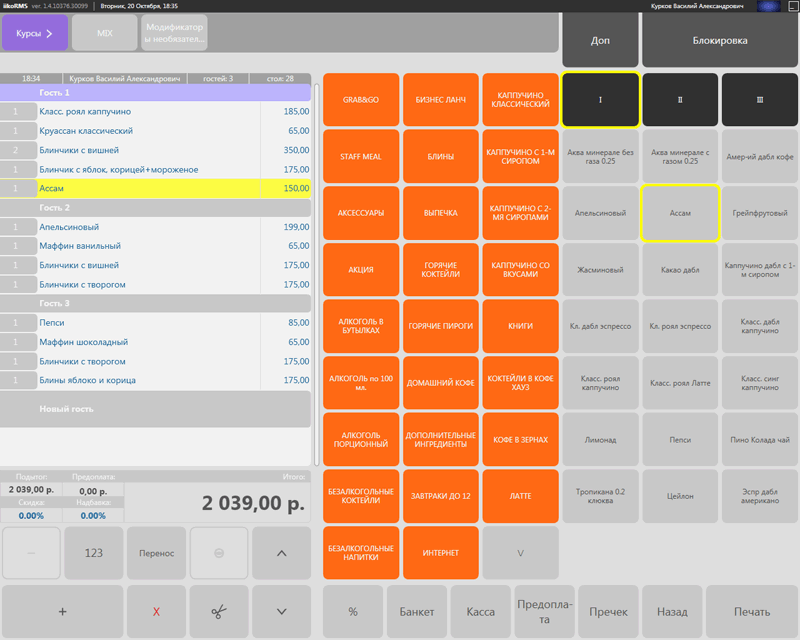This screenshot has height=640, width=800.
Task: Click the scissors split icon button
Action: pos(219,611)
